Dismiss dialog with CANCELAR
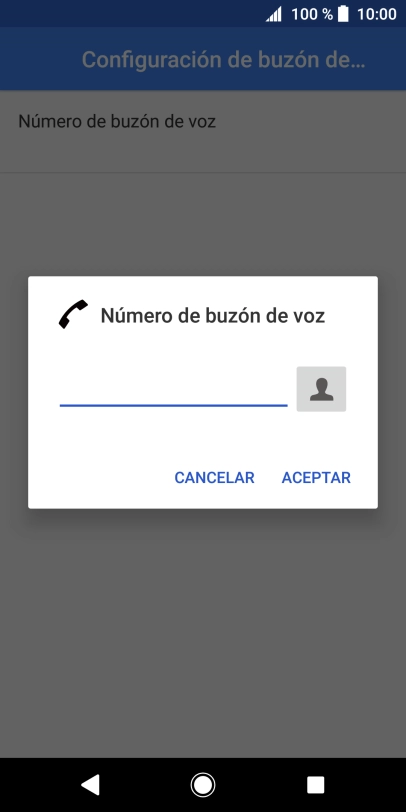Screen dimensions: 406x812 [x=214, y=477]
